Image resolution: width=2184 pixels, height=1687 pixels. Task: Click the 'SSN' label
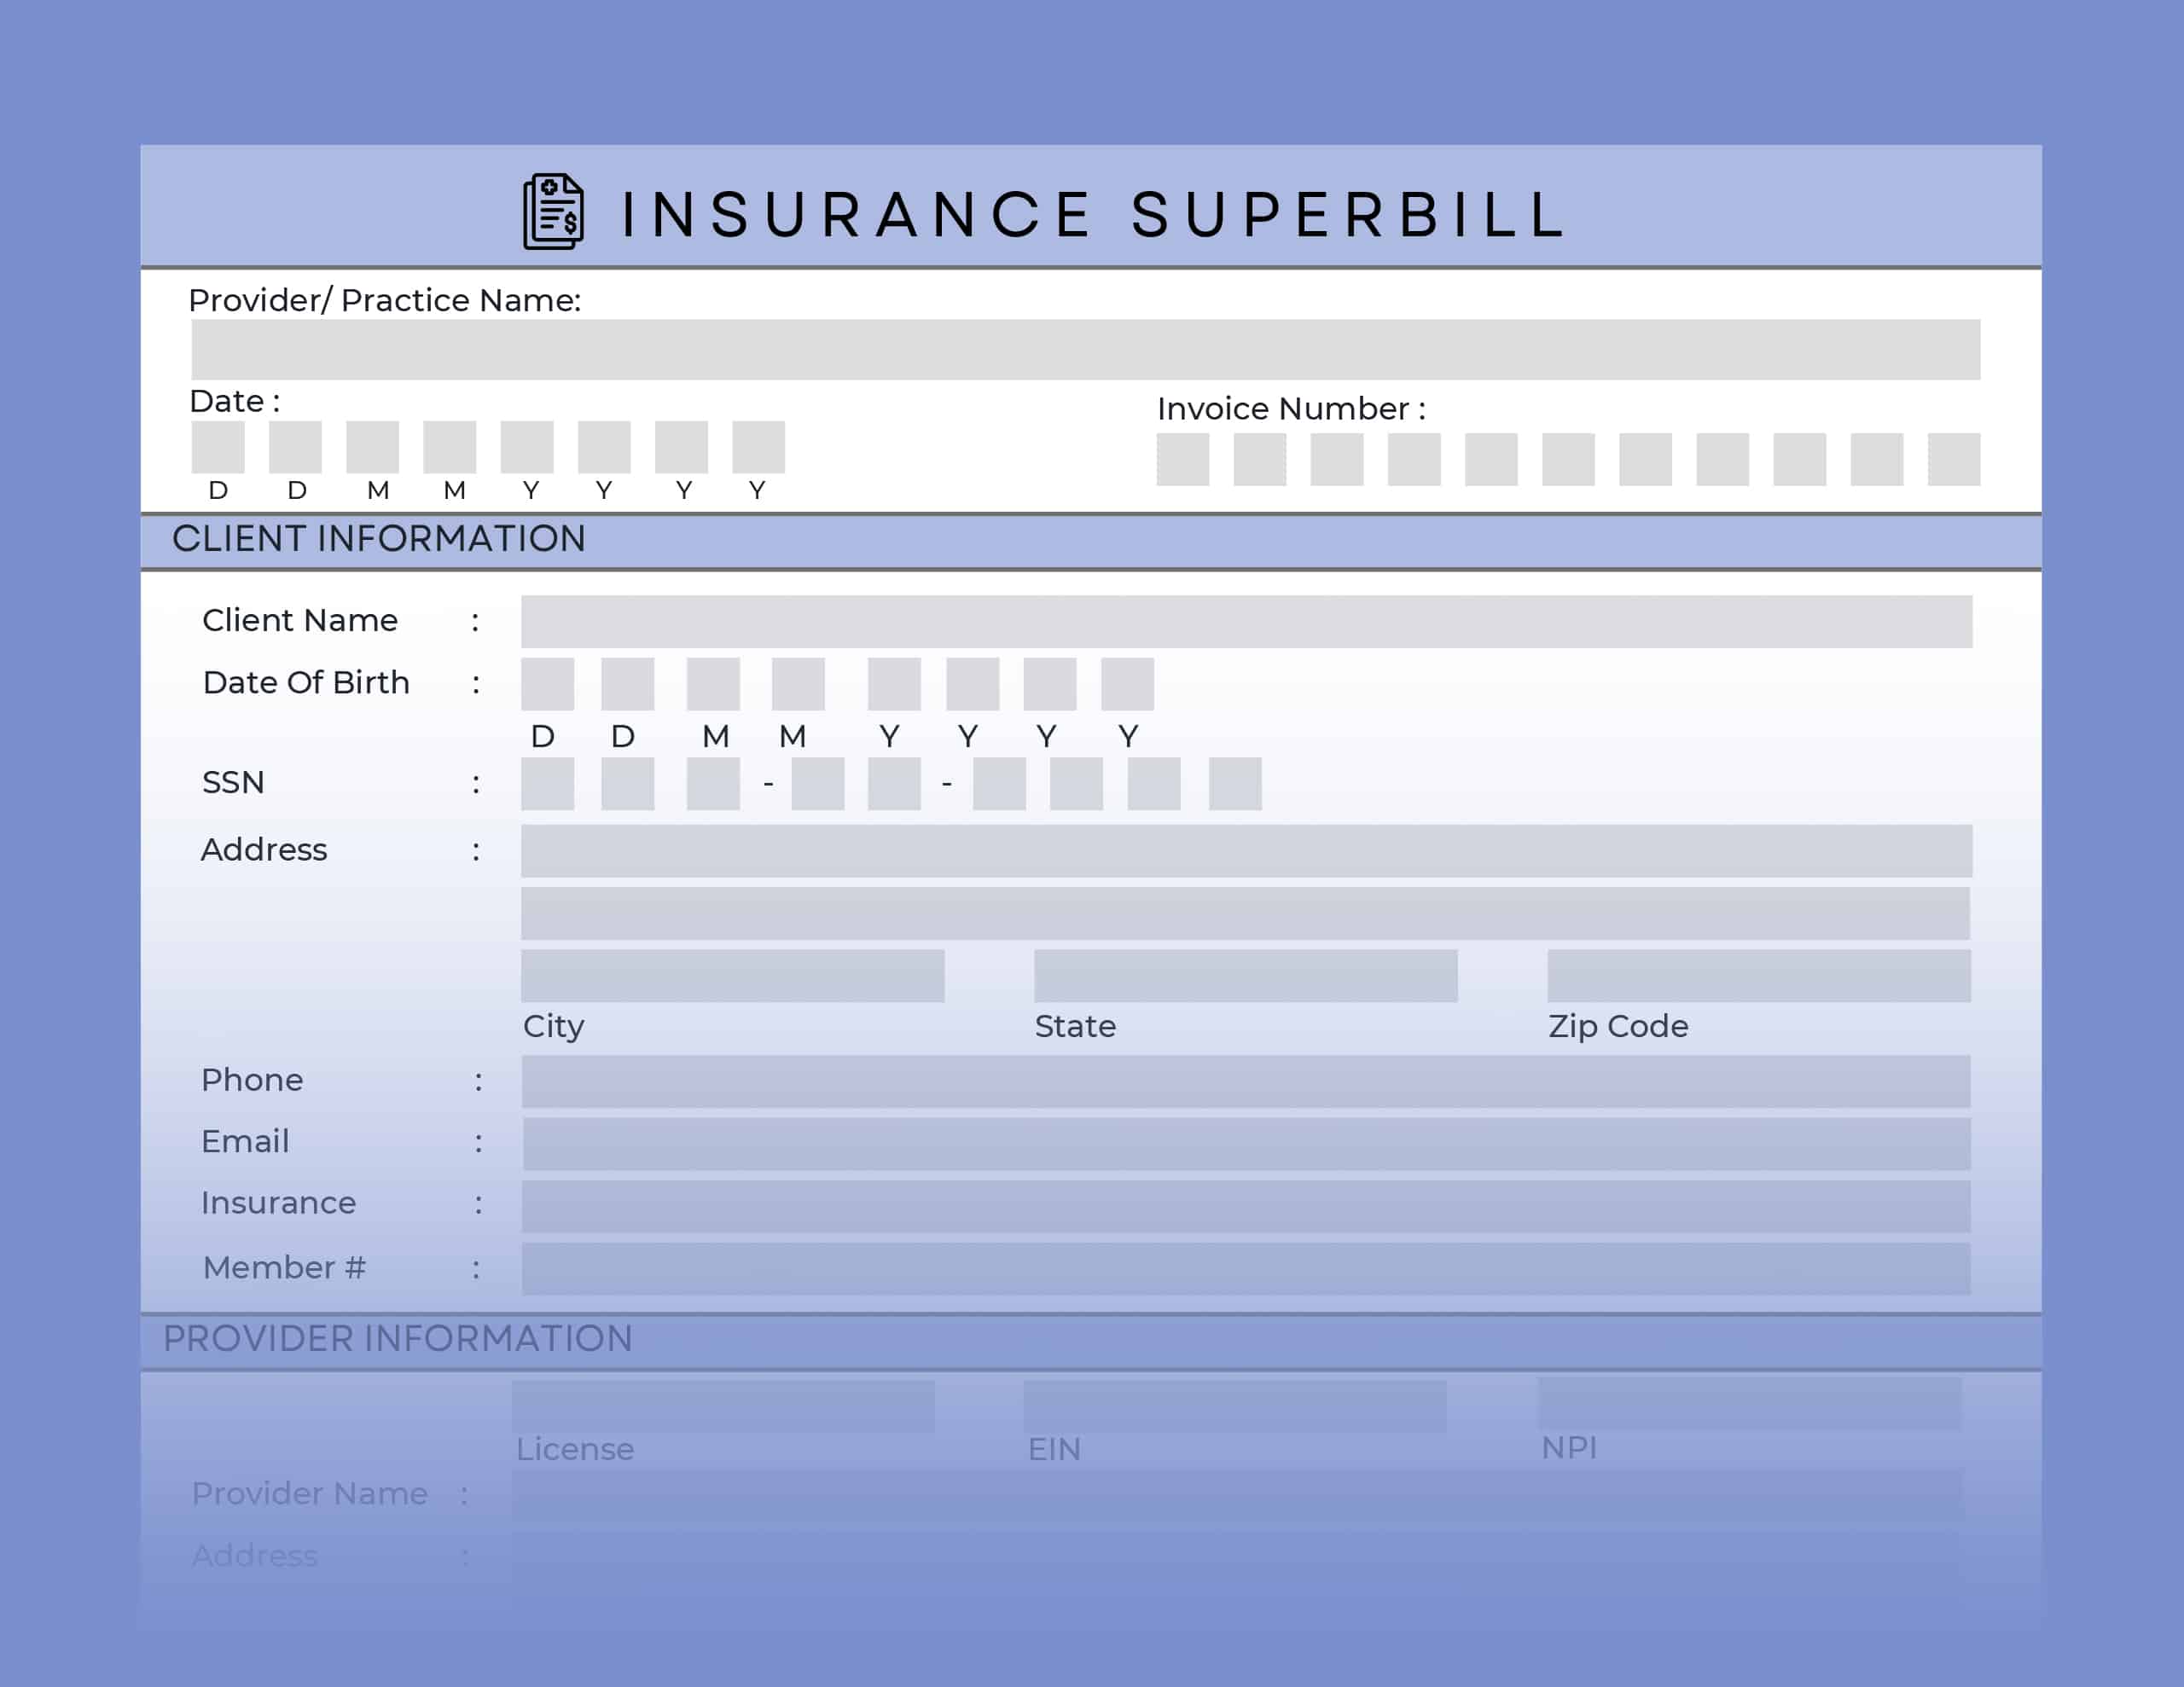pos(233,782)
